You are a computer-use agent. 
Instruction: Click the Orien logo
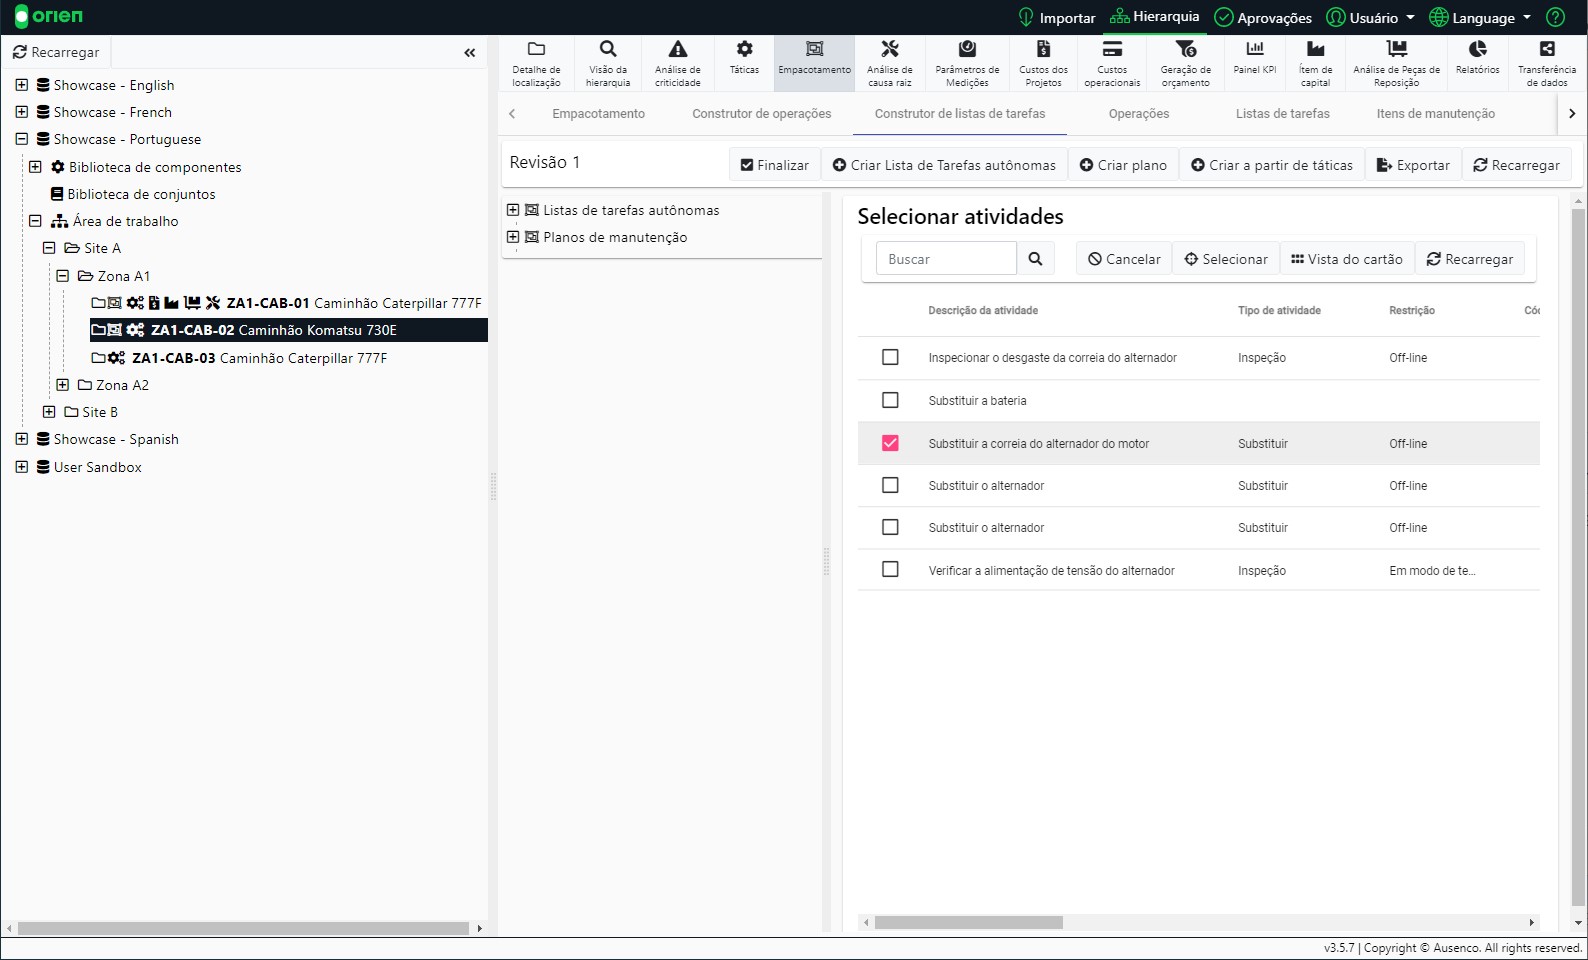49,17
